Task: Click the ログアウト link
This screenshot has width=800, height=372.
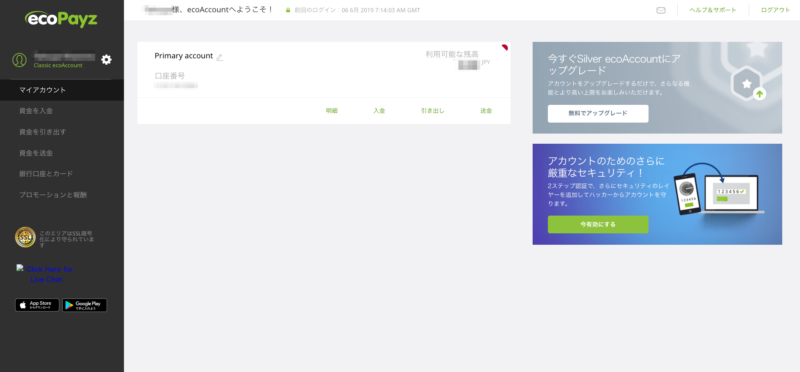Action: [775, 10]
